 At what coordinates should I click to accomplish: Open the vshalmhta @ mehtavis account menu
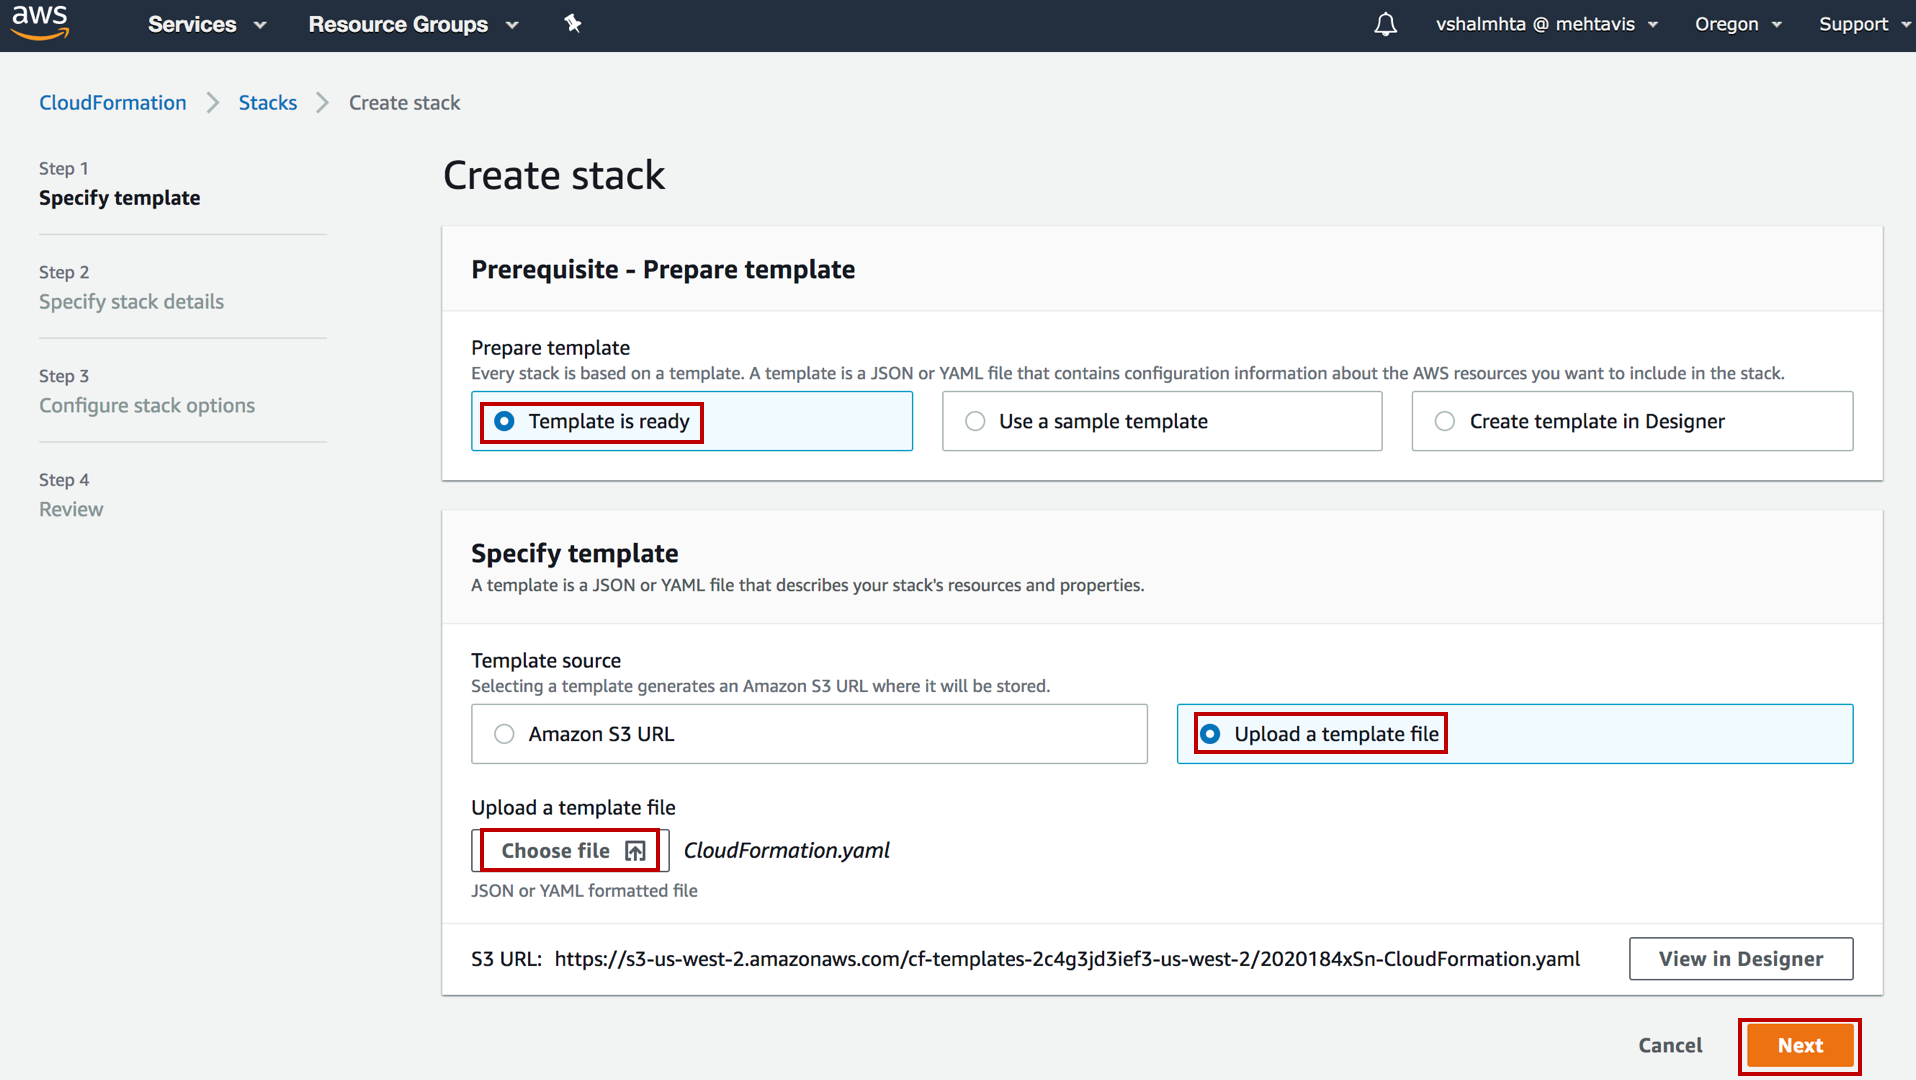[1547, 24]
